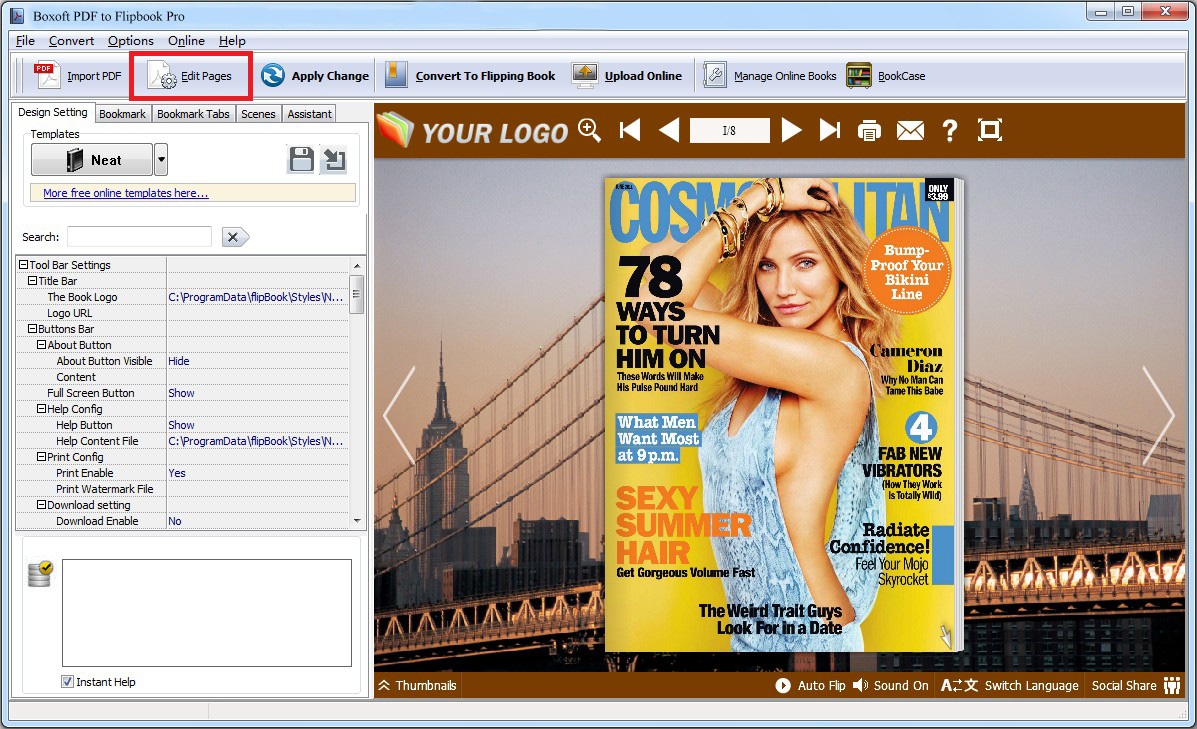The image size is (1197, 729).
Task: Save the current template with the floppy disk icon
Action: [x=302, y=160]
